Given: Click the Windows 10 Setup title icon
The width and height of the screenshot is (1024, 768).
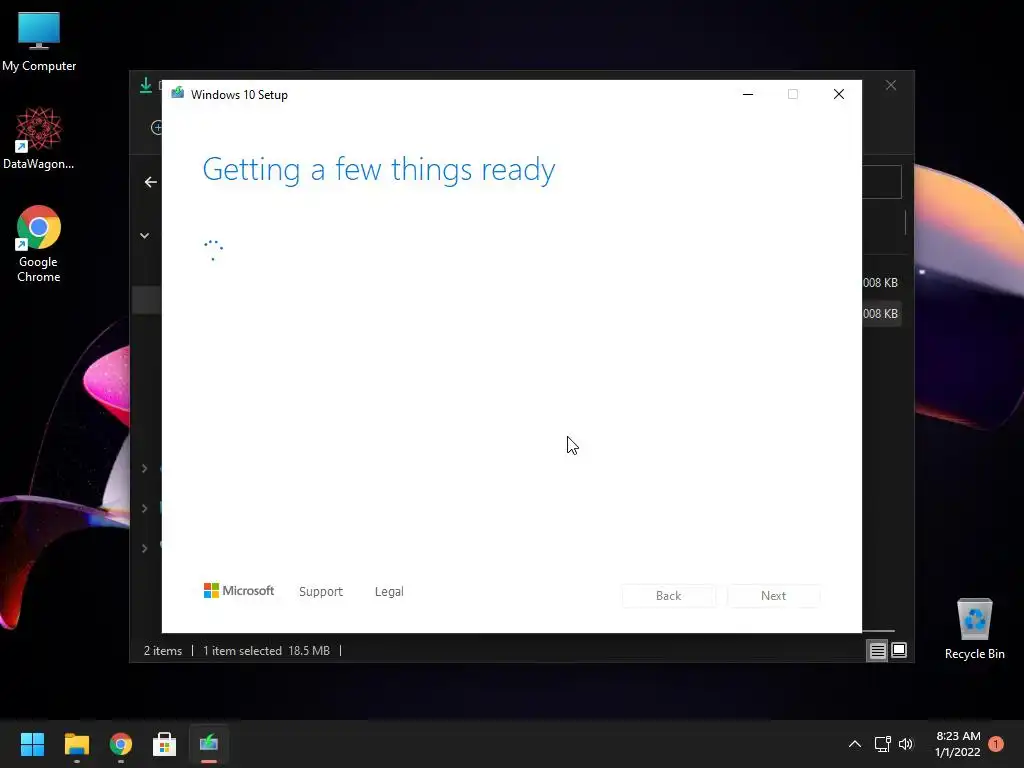Looking at the screenshot, I should click(x=178, y=94).
